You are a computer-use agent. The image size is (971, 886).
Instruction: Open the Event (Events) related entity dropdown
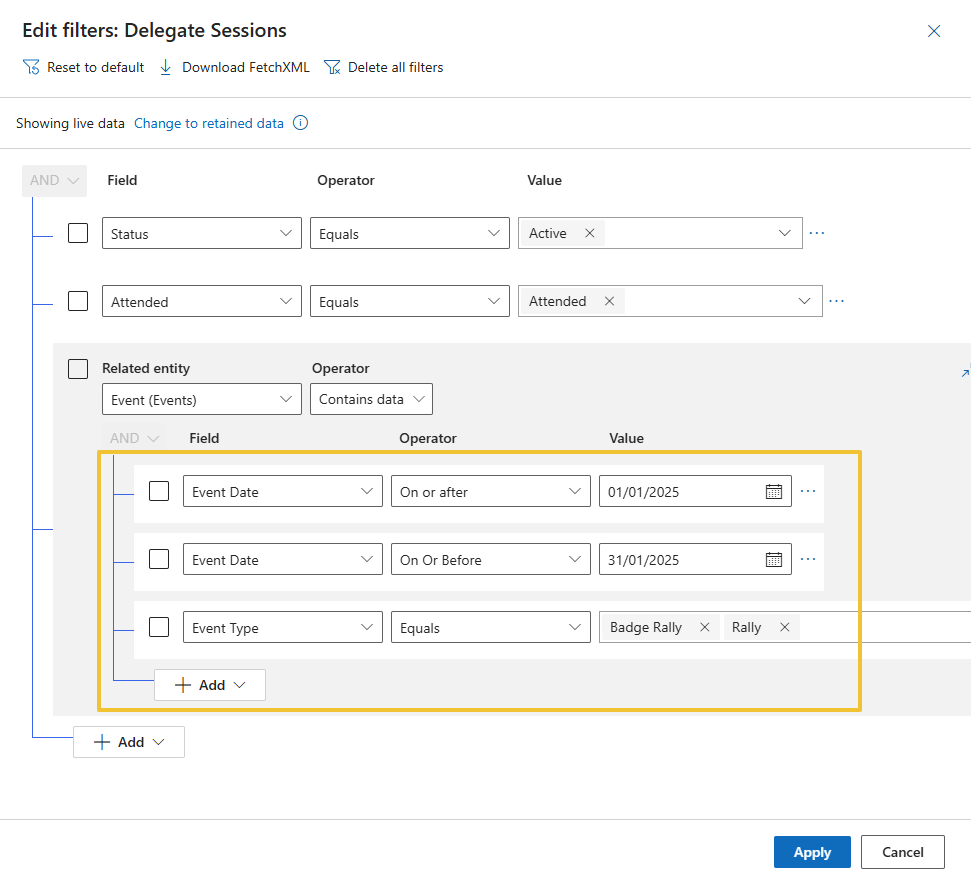click(202, 399)
